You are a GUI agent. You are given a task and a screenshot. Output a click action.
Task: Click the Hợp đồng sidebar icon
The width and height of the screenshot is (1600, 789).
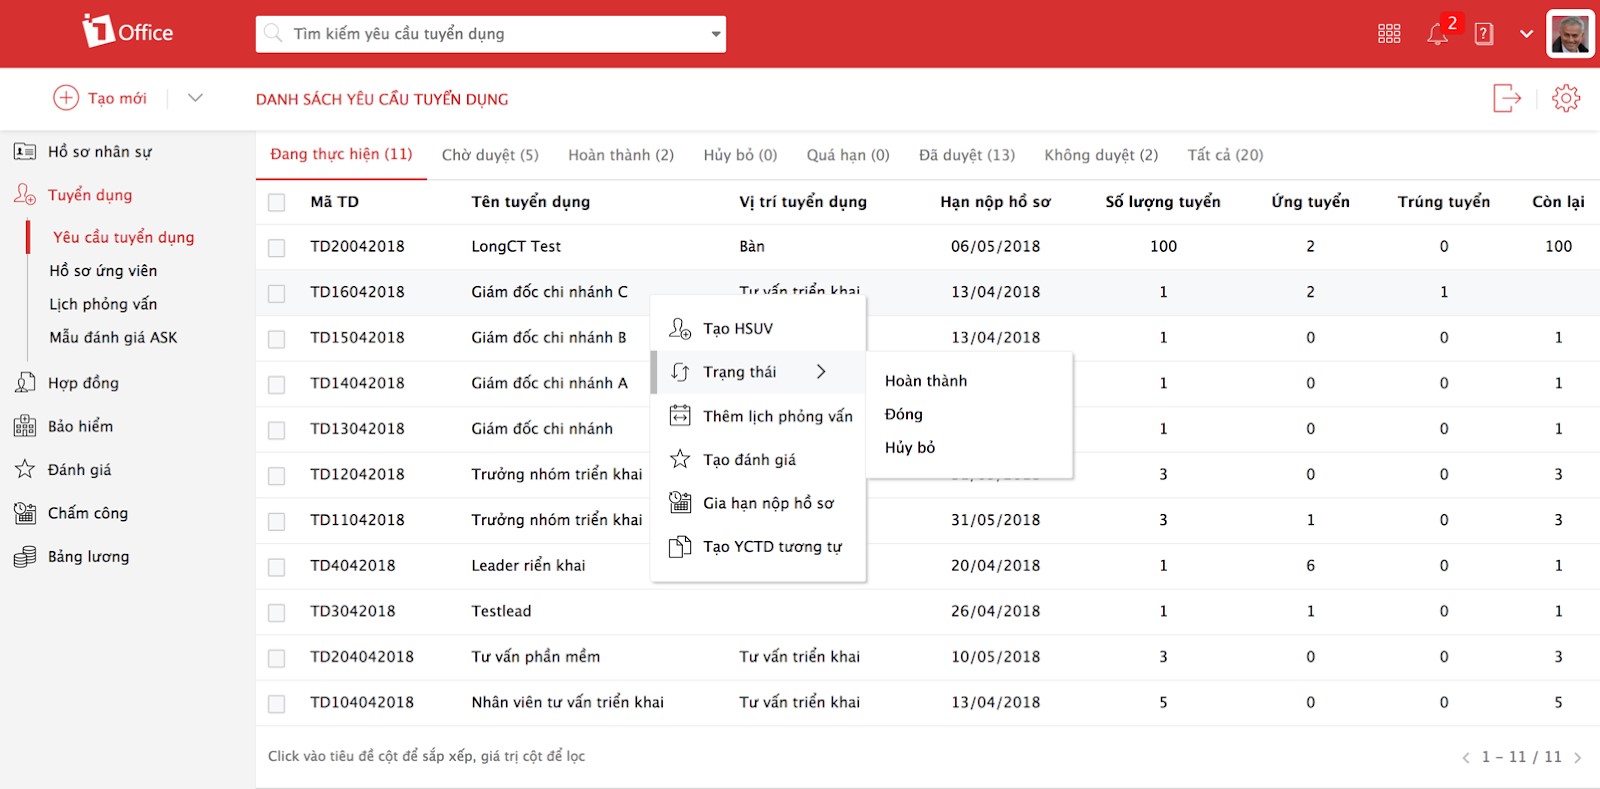click(25, 382)
